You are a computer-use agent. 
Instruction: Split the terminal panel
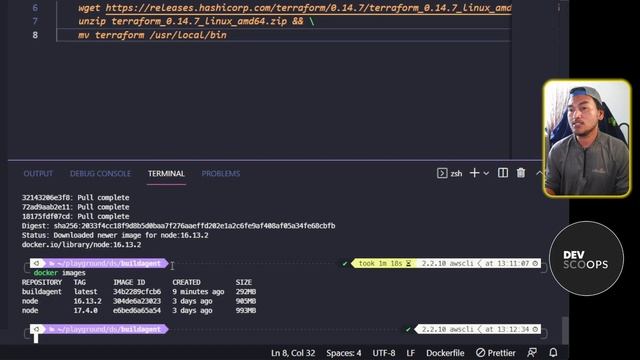[x=503, y=173]
